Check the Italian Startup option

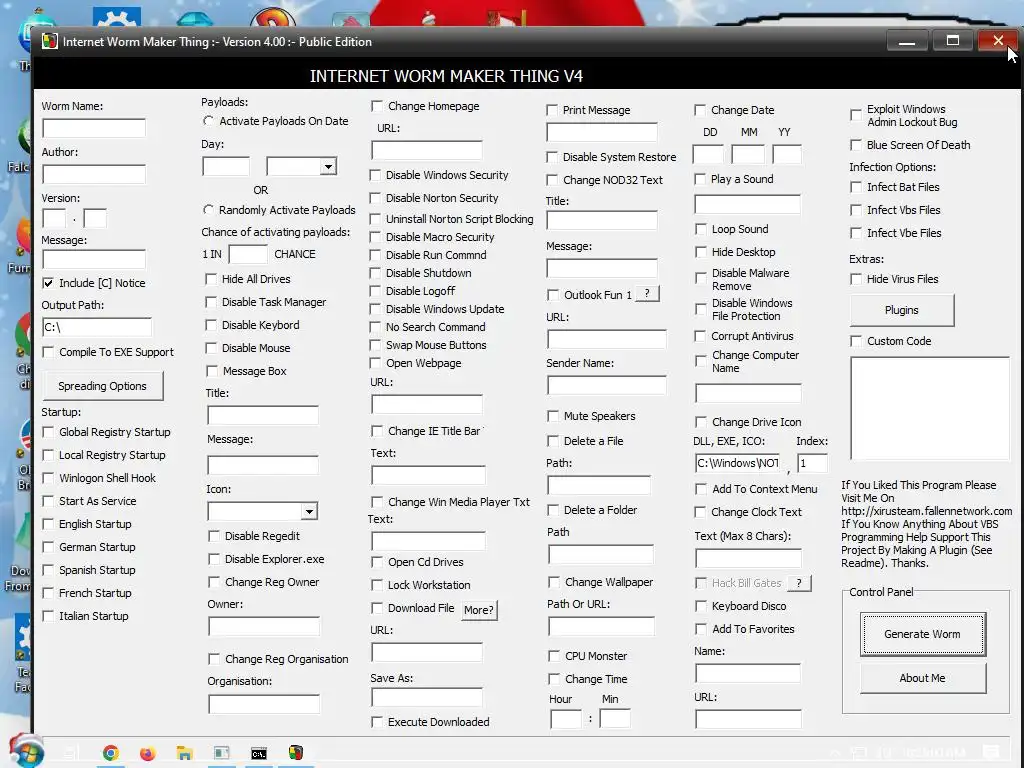[48, 616]
